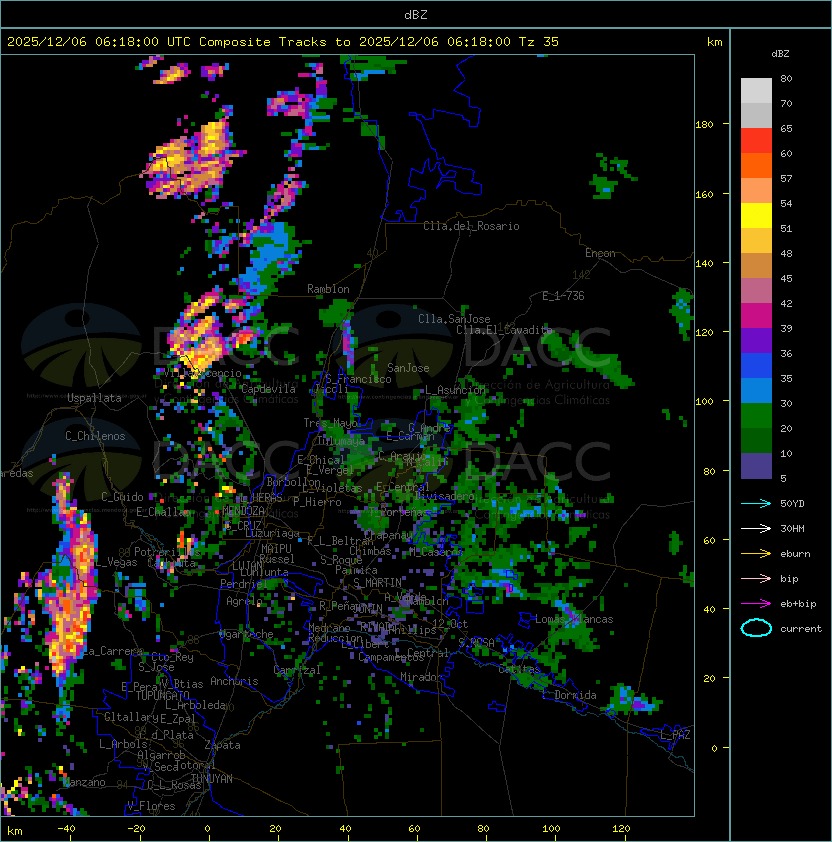Click the 'SanJose' label near map center
832x842 pixels.
tap(408, 368)
